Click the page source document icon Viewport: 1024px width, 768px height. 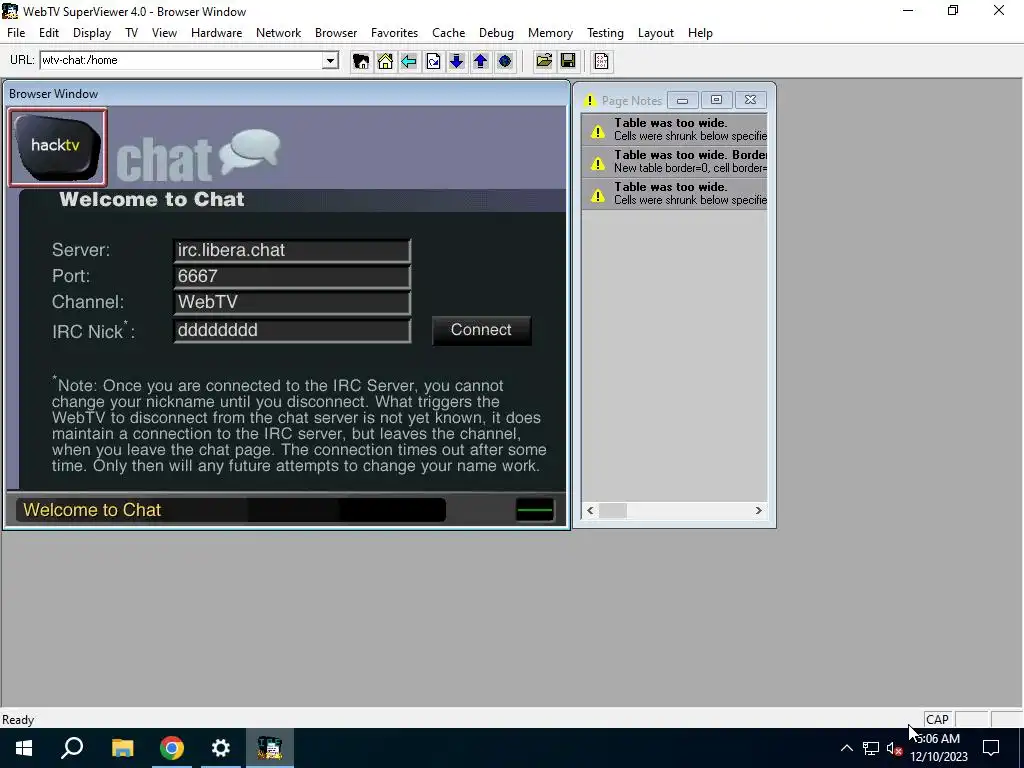point(601,61)
